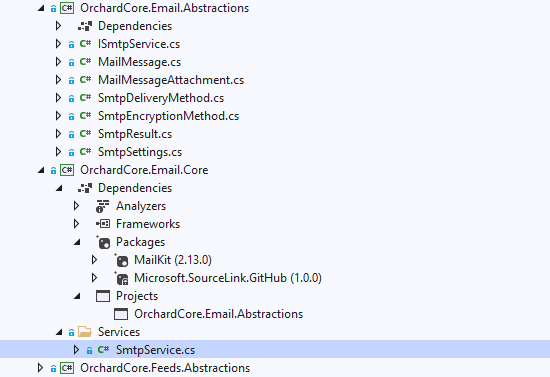This screenshot has height=377, width=550.
Task: Select the SmtpService.cs file name
Action: [x=155, y=350]
